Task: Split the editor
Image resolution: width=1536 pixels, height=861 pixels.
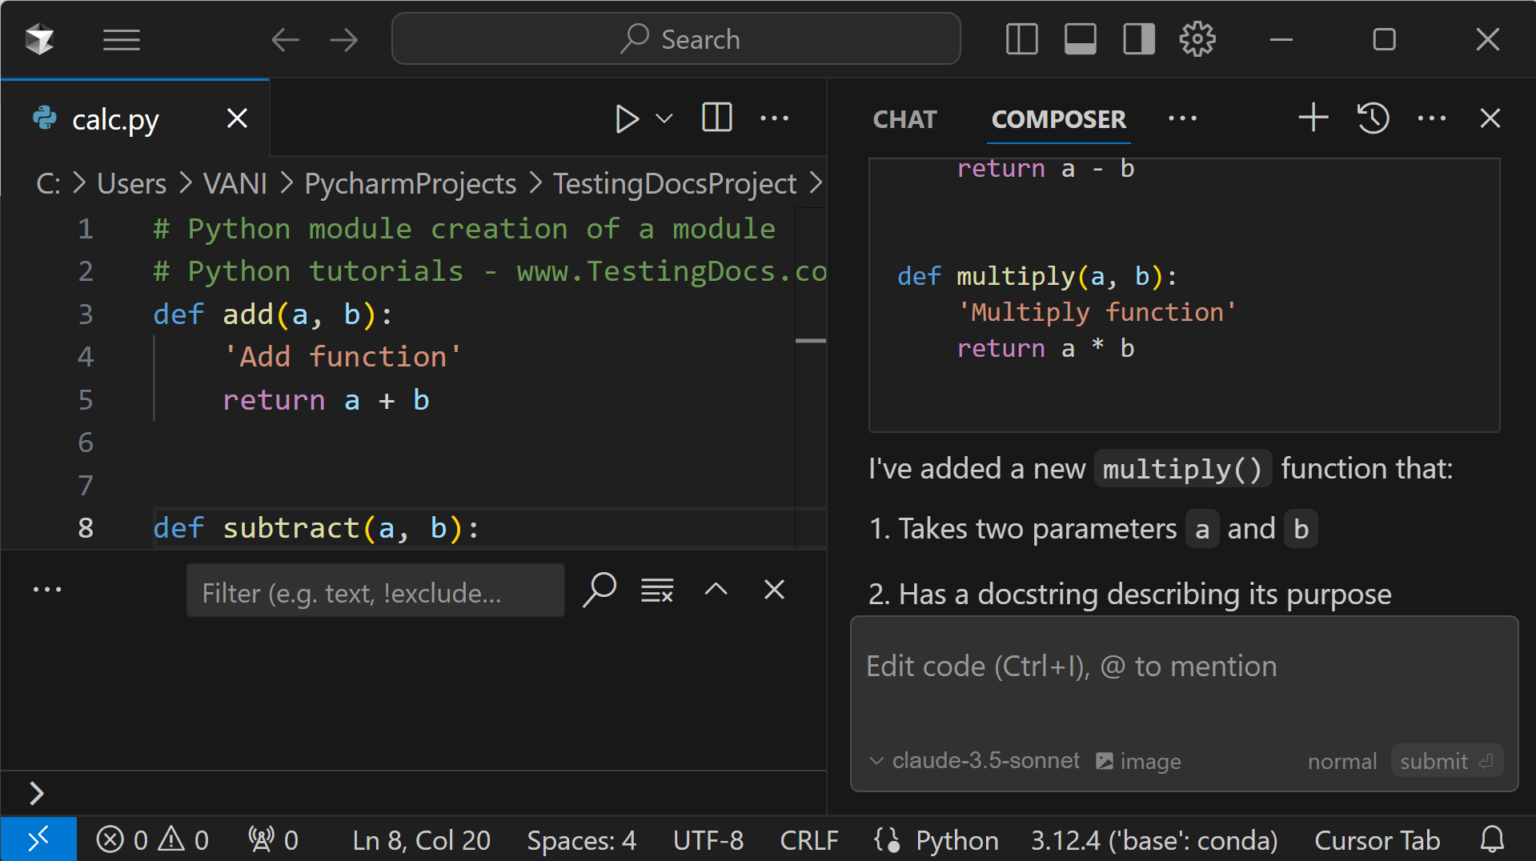Action: (716, 117)
